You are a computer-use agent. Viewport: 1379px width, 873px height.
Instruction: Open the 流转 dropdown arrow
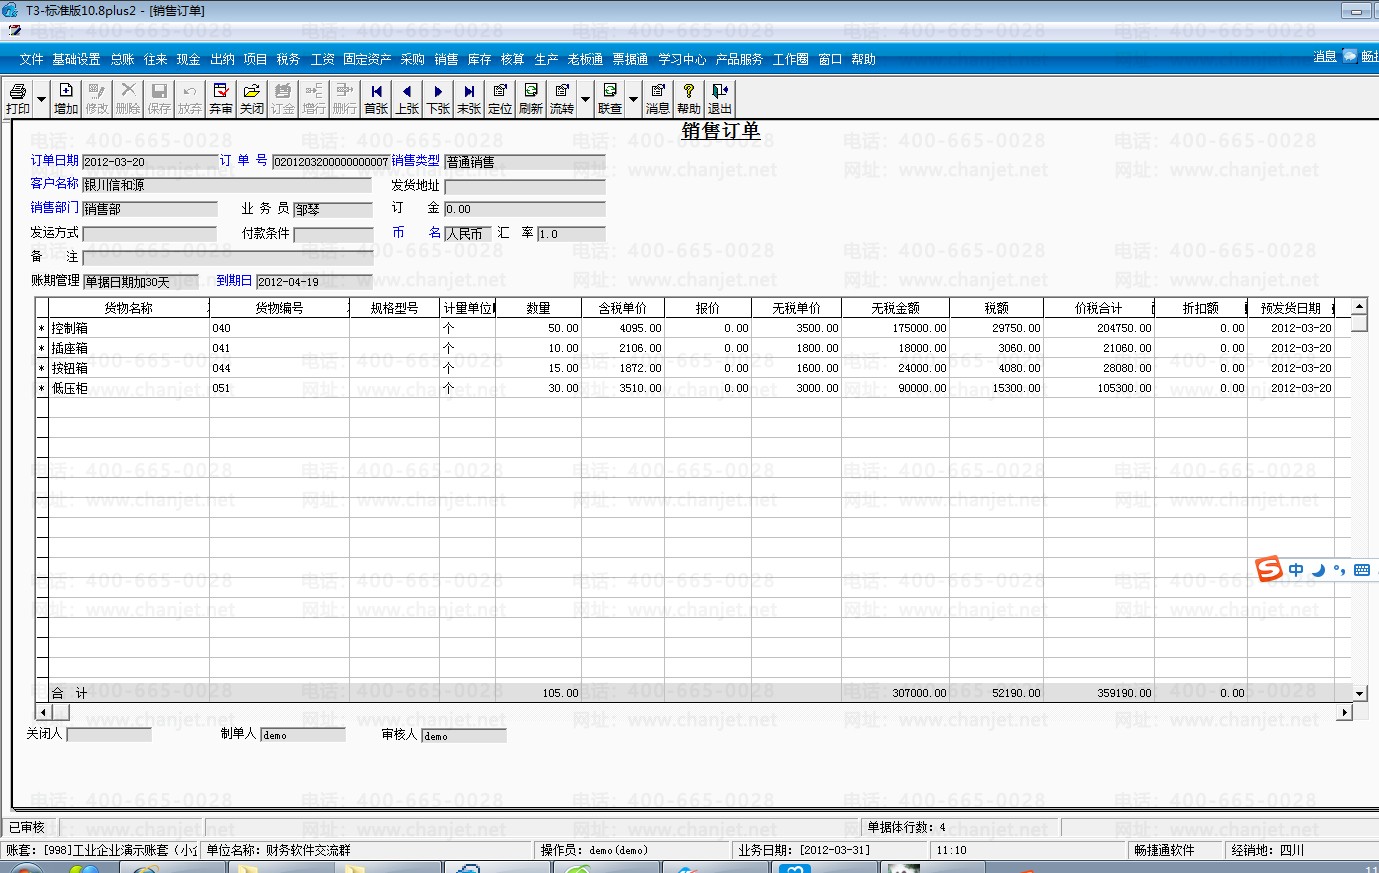(x=584, y=99)
